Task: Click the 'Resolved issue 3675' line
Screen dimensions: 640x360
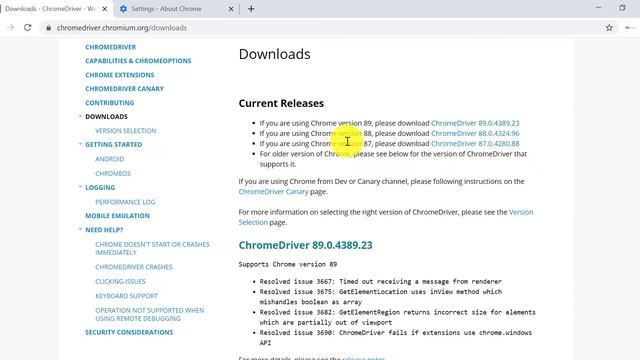Action: (x=380, y=297)
